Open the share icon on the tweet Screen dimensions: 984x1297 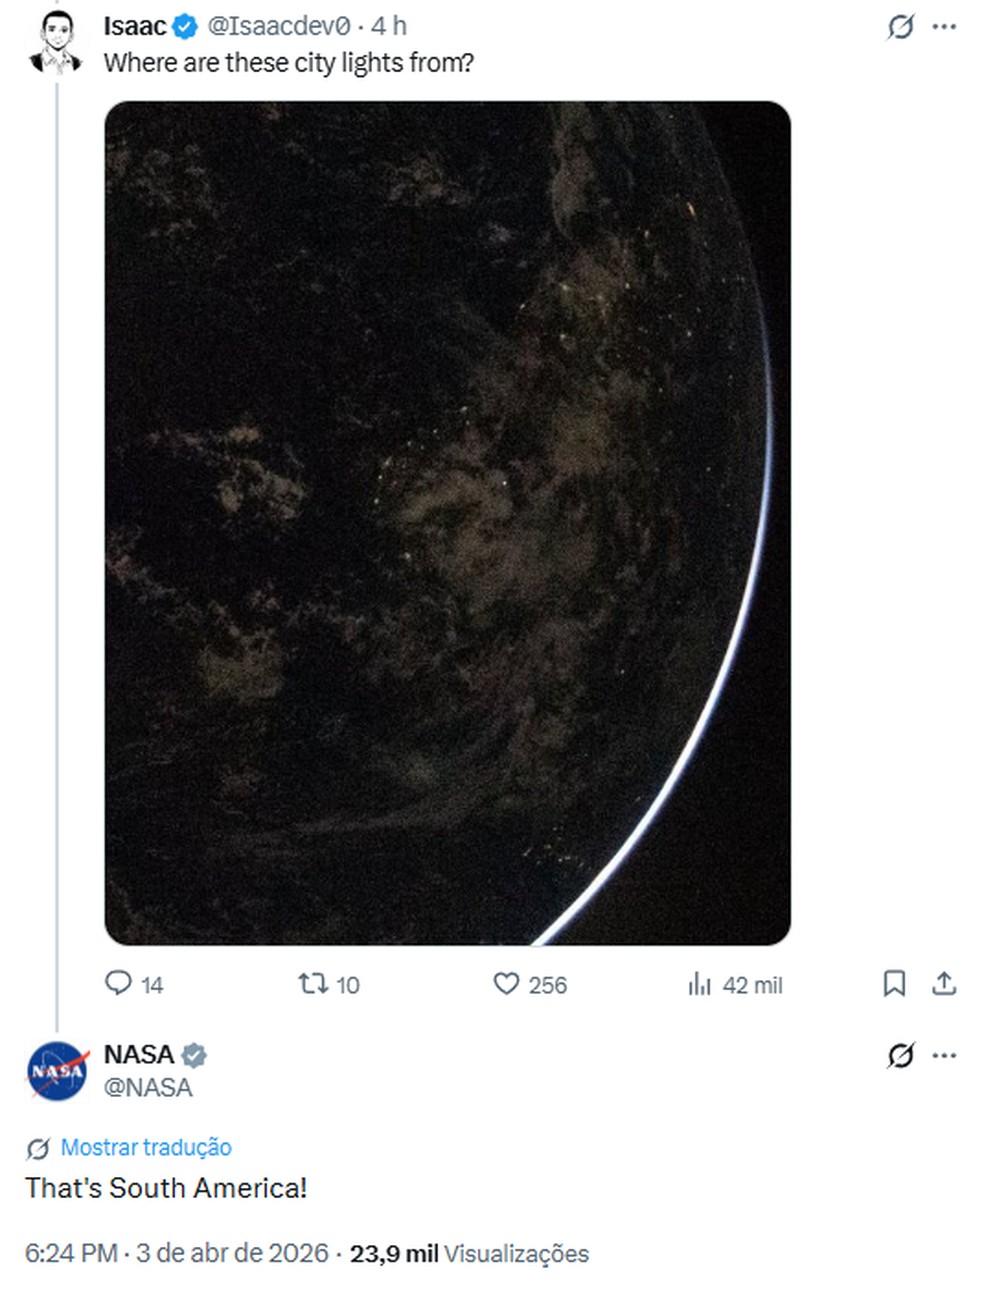tap(943, 984)
